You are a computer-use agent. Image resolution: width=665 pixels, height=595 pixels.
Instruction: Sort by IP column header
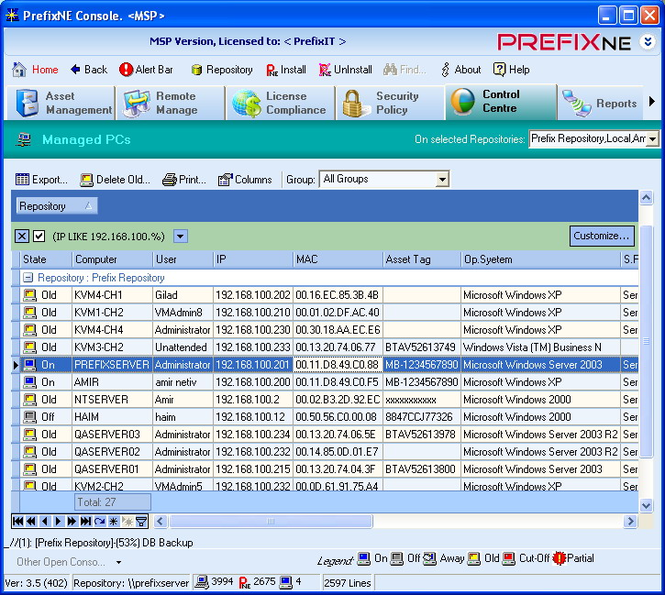click(x=253, y=260)
